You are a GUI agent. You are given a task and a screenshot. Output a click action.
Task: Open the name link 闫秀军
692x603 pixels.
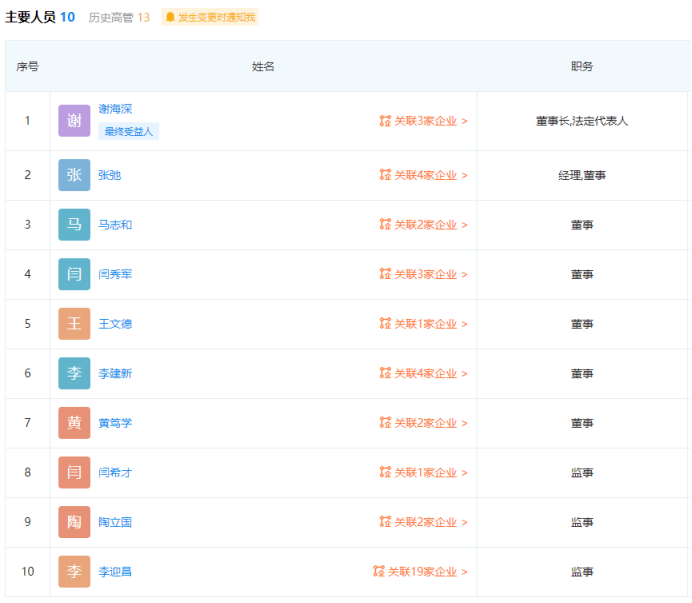click(x=115, y=274)
